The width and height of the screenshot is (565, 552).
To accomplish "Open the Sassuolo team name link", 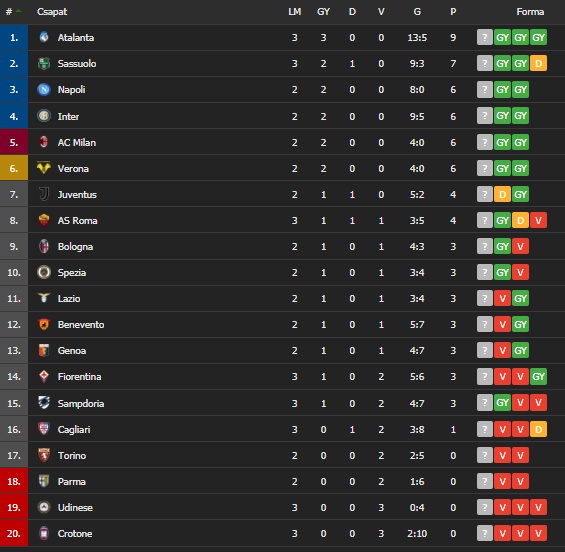I will (77, 64).
